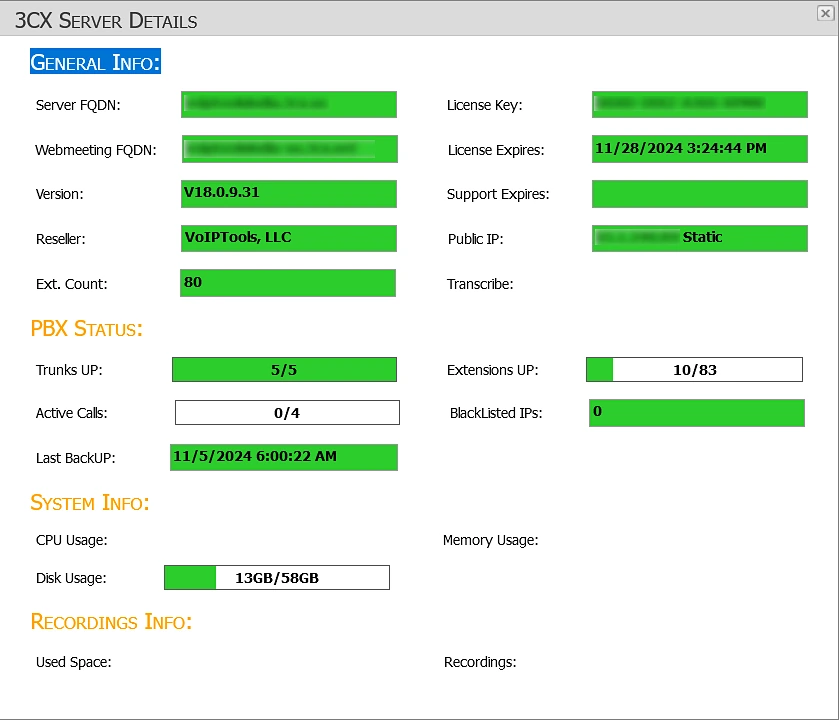The width and height of the screenshot is (839, 720).
Task: Click the CPU Usage label
Action: pos(72,540)
